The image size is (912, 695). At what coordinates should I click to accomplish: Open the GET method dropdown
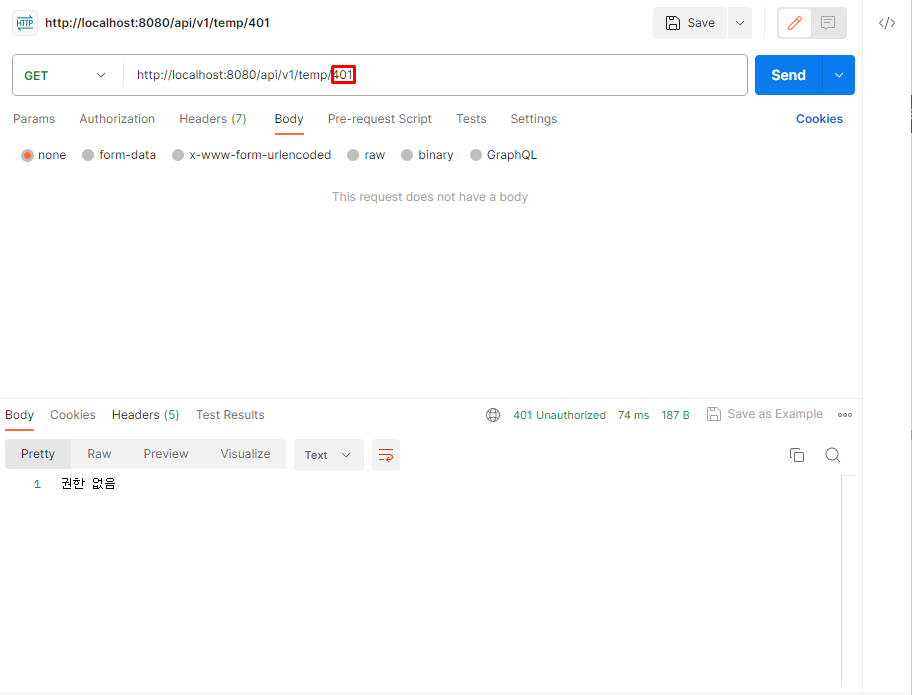tap(65, 76)
